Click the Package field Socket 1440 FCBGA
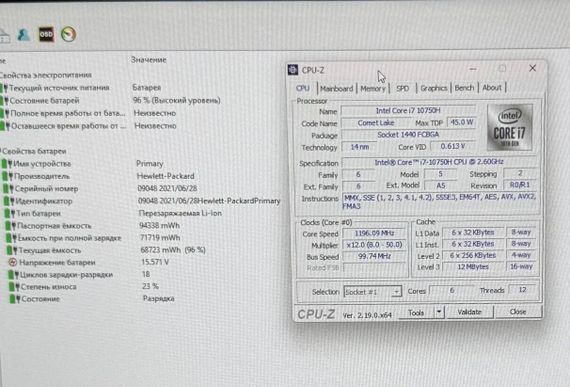Screen dimensions: 570x387 tap(408, 135)
